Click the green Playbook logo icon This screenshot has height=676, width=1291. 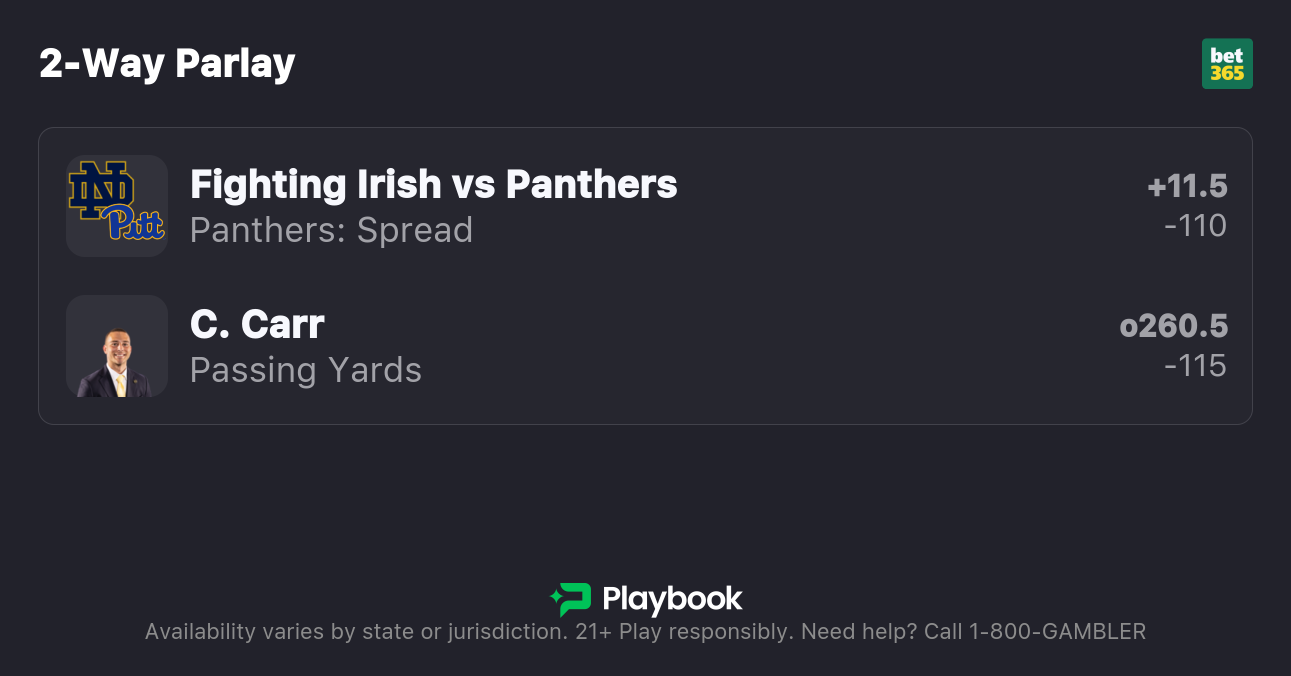click(x=571, y=599)
